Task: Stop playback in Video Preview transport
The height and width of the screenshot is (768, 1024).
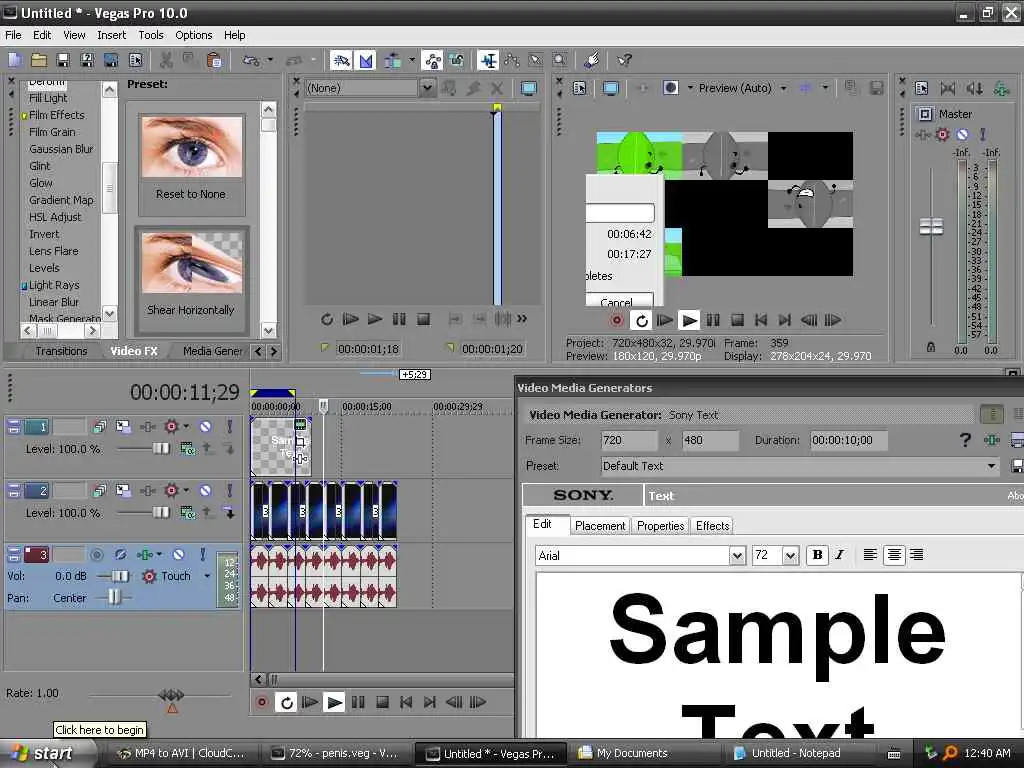Action: coord(737,320)
